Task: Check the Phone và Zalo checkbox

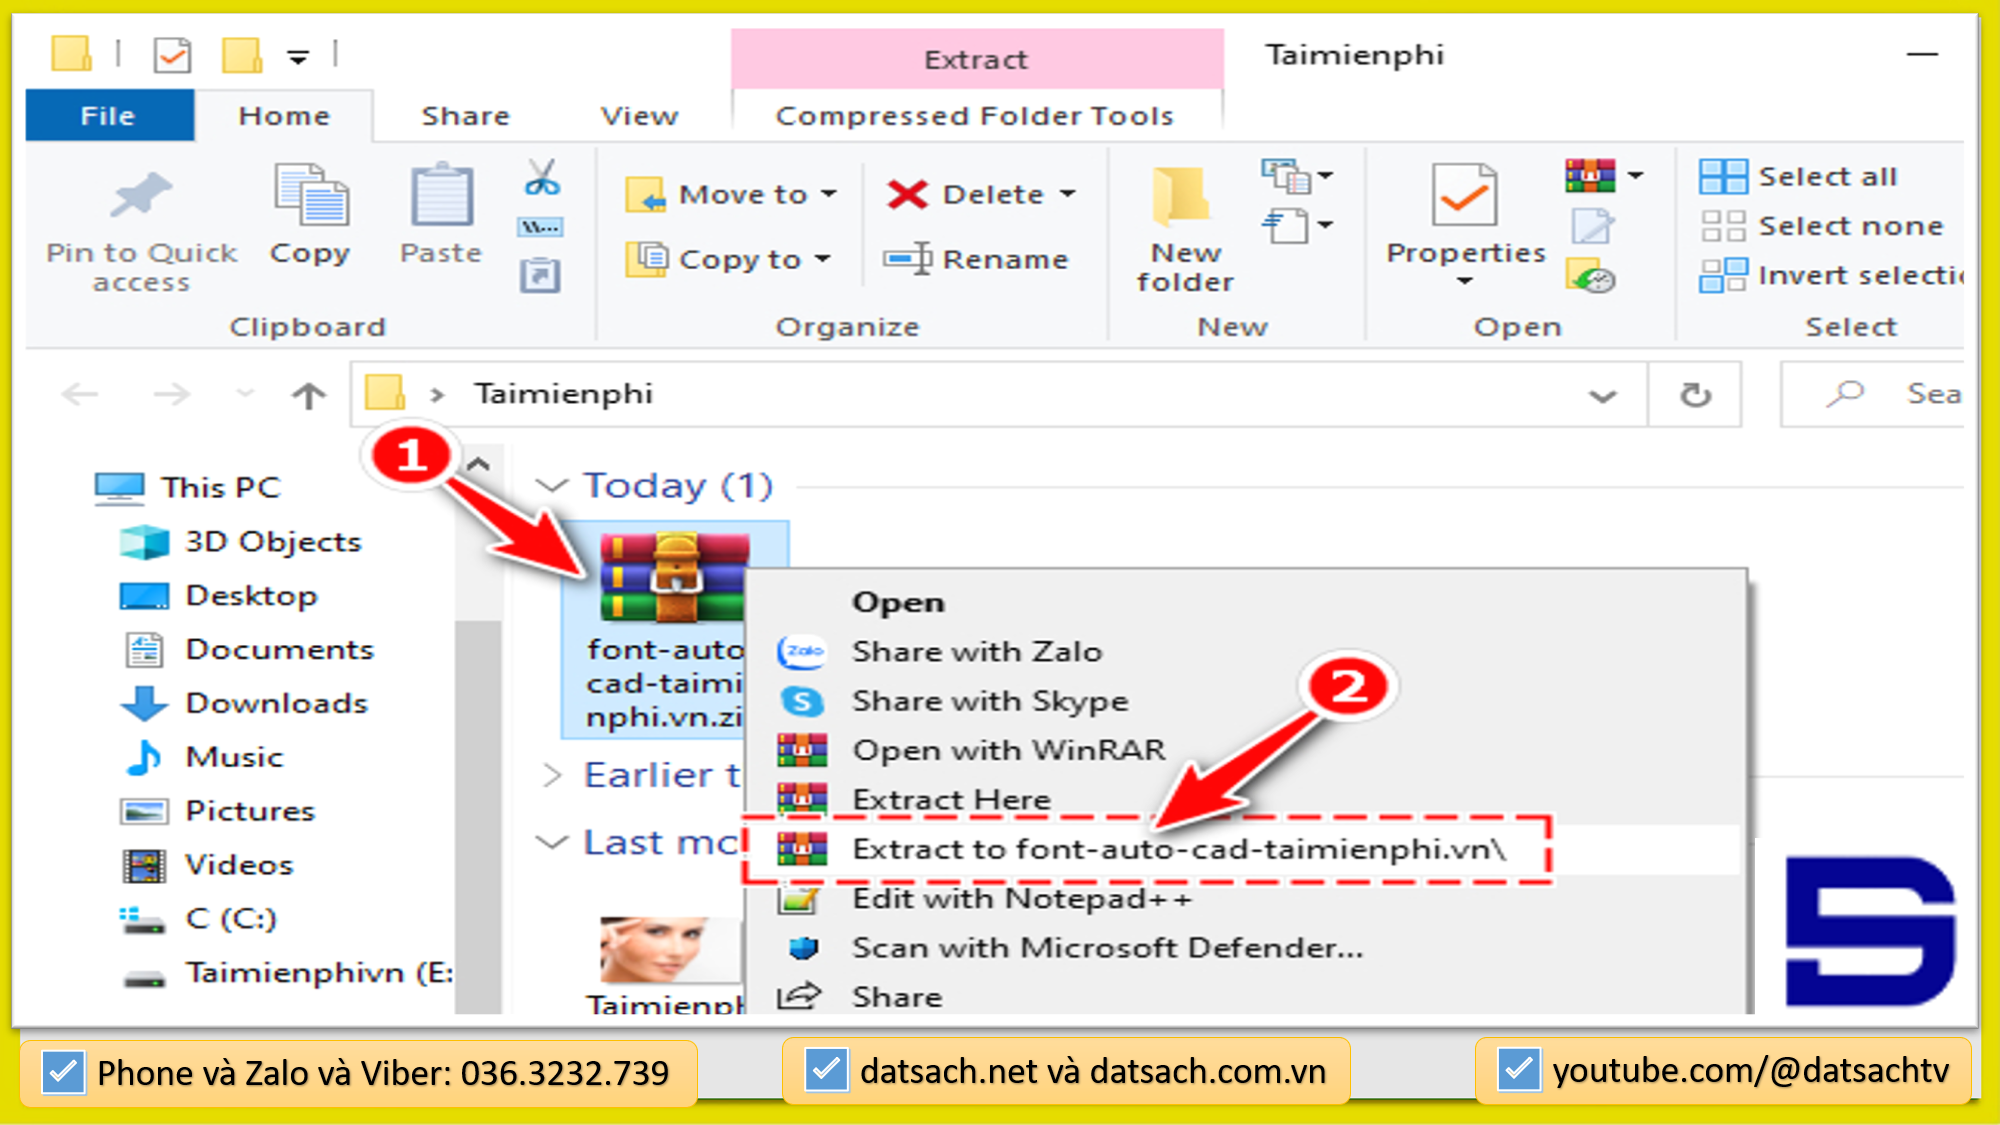Action: click(63, 1073)
